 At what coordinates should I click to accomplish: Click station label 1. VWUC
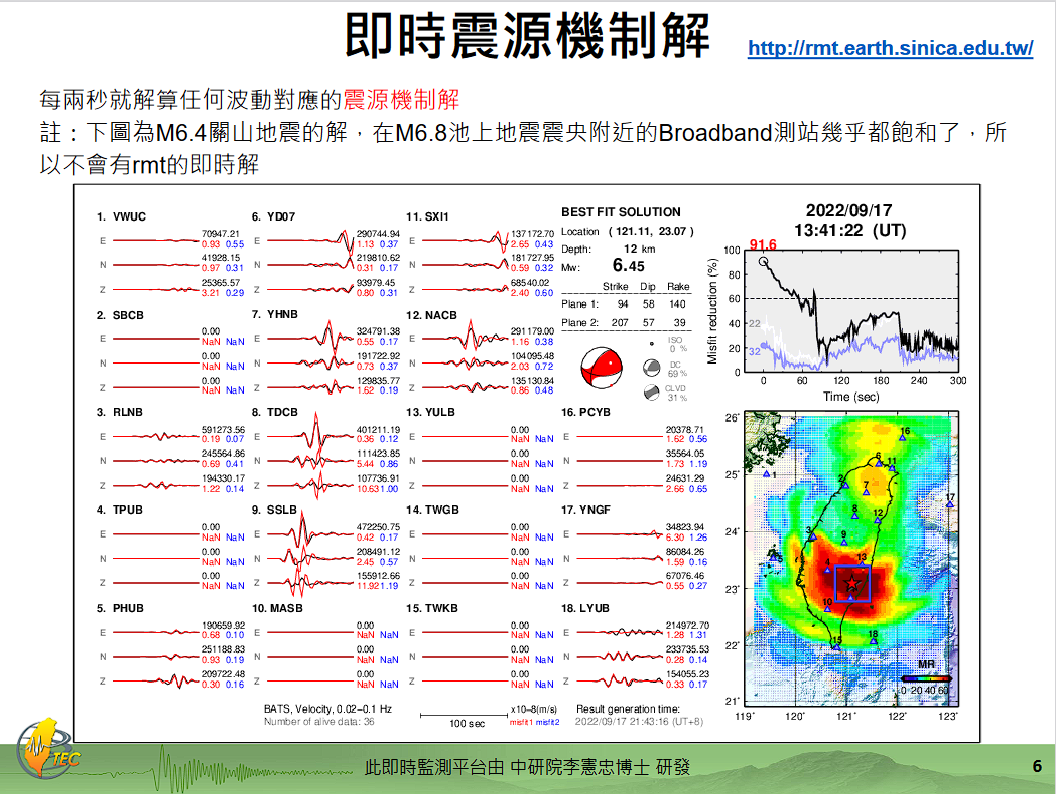(121, 217)
